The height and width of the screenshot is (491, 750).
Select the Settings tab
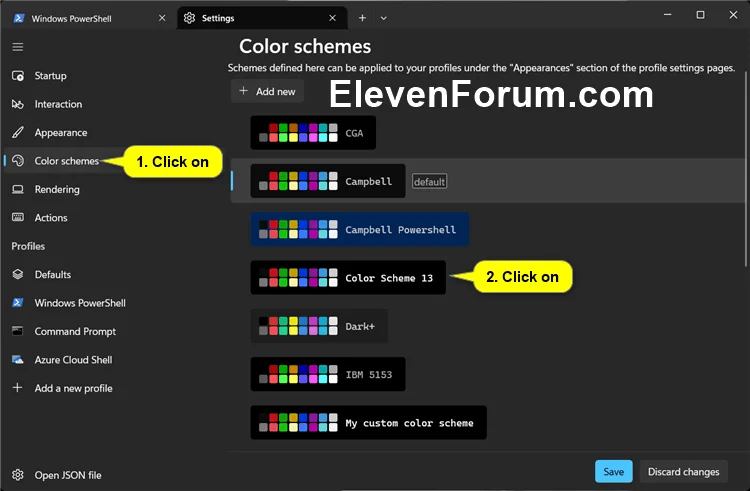click(262, 18)
